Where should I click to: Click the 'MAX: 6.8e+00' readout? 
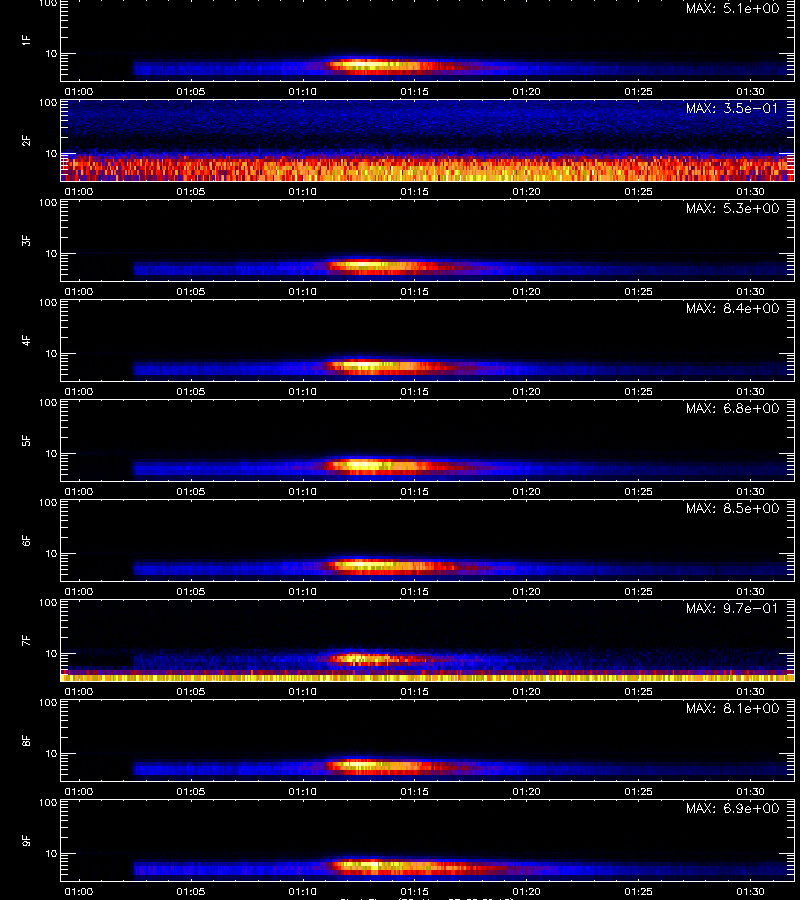(732, 408)
